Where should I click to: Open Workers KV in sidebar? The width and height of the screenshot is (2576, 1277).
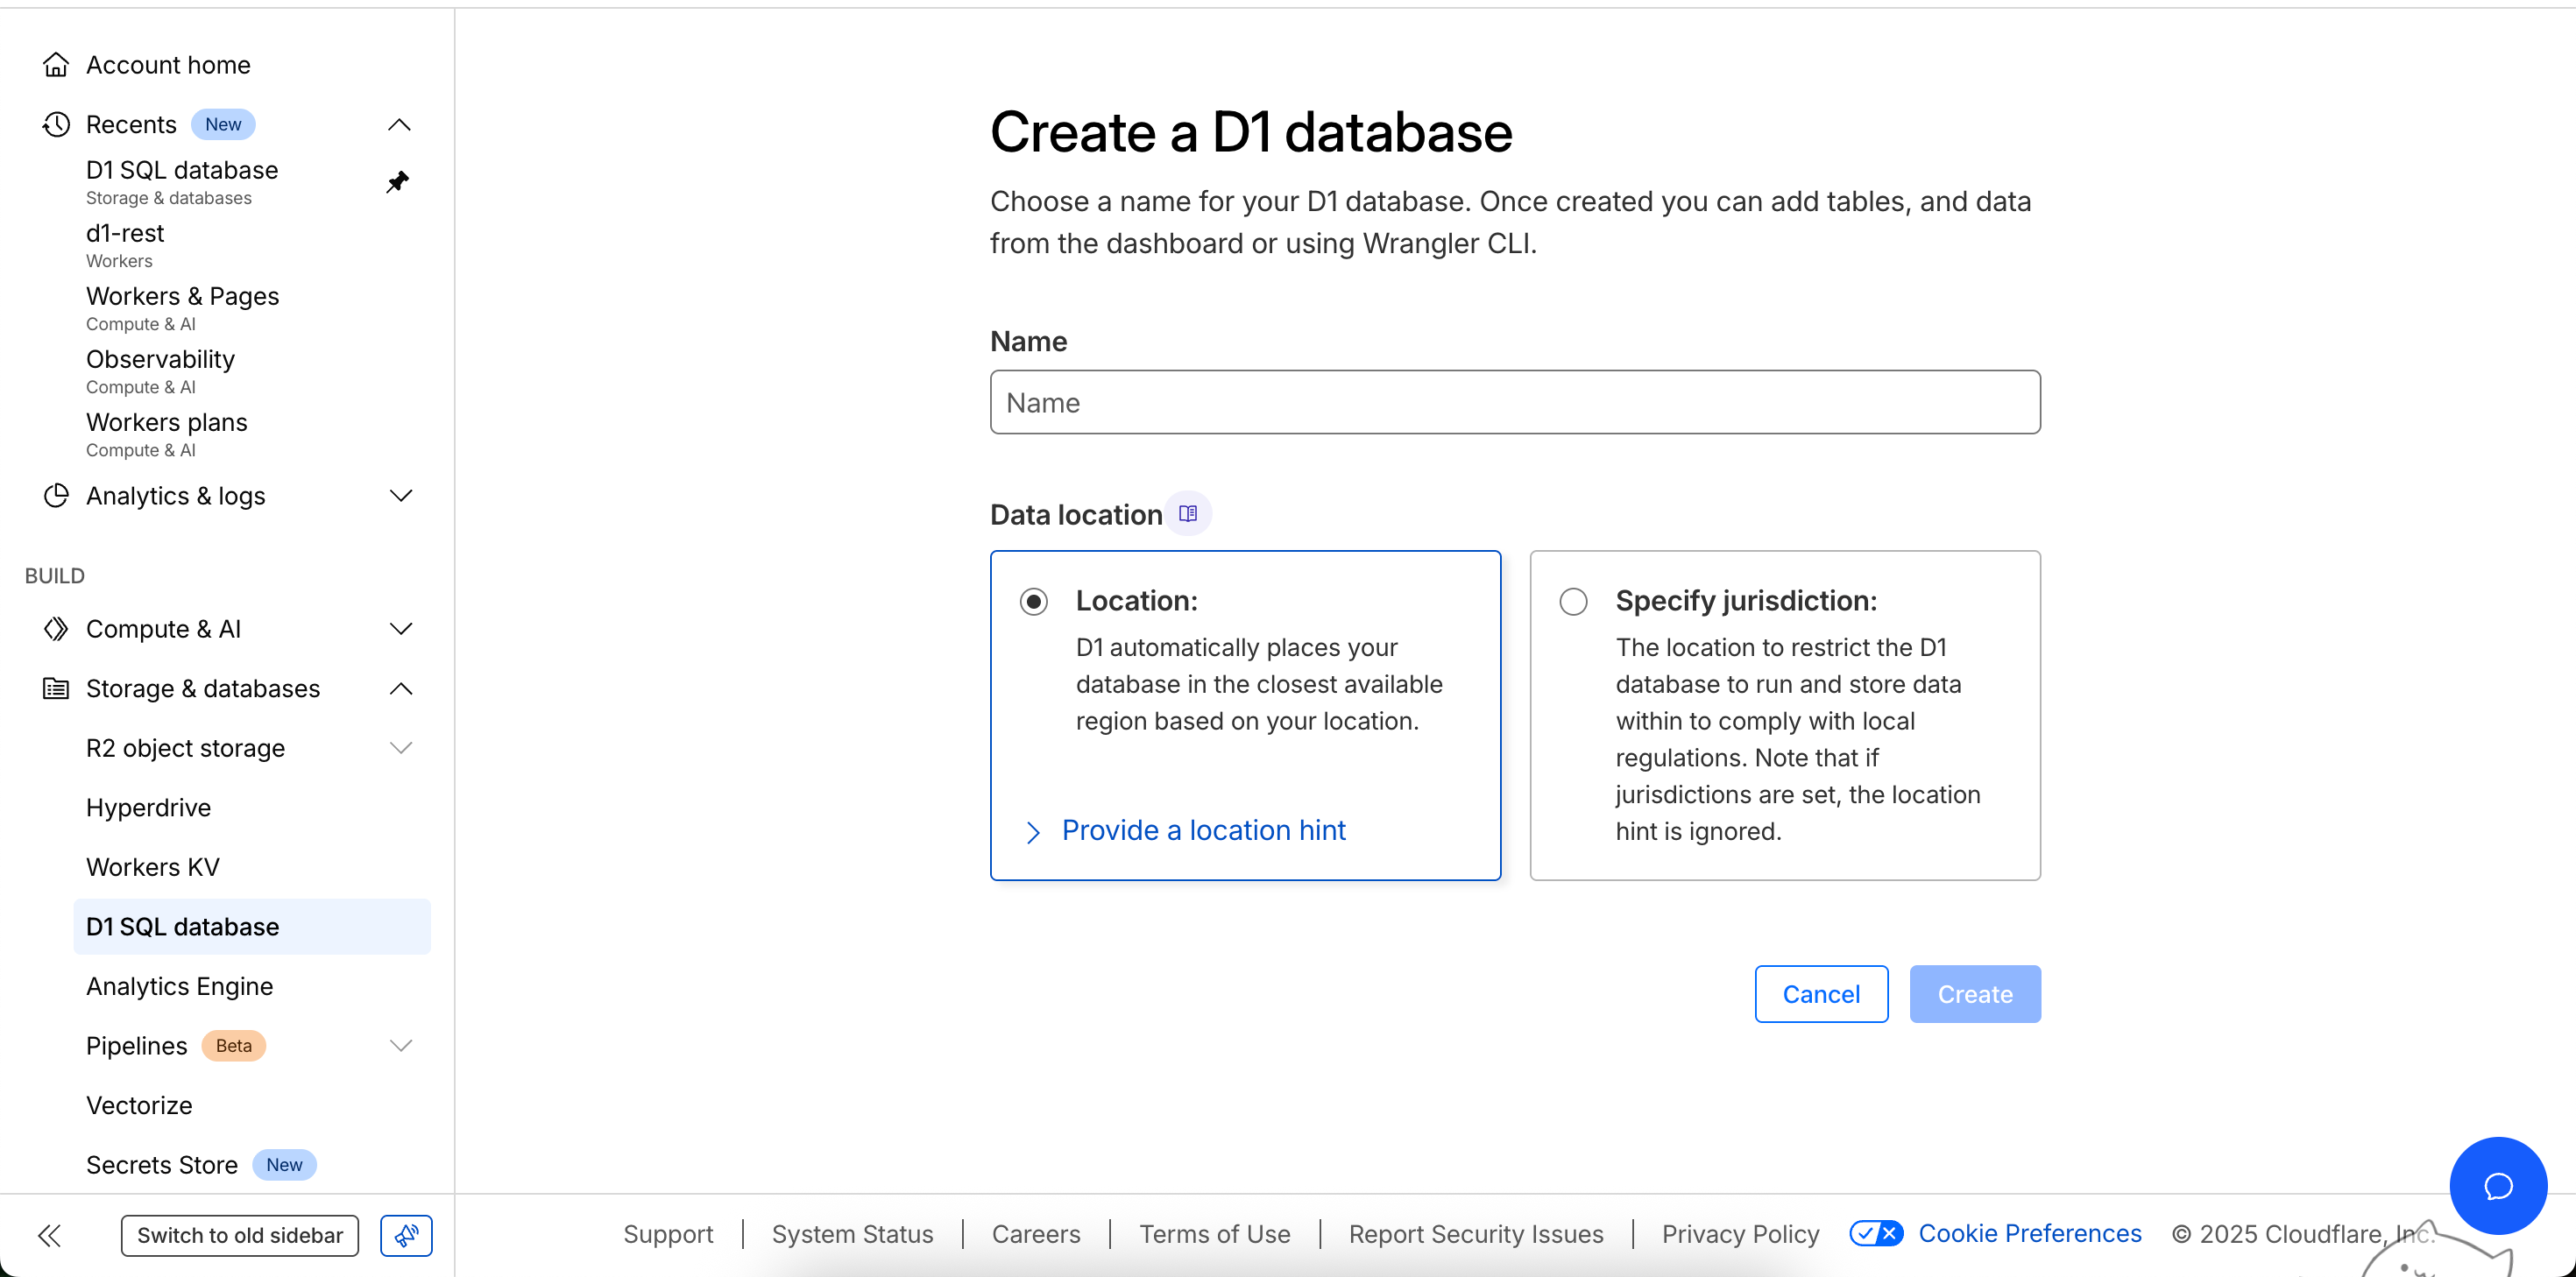click(153, 867)
